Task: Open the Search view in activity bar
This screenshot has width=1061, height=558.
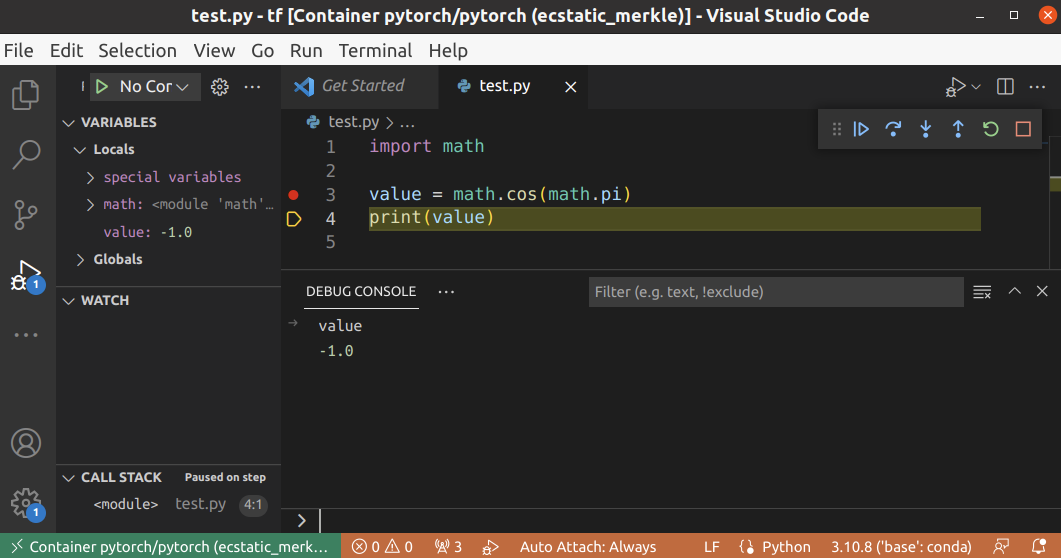Action: point(26,155)
